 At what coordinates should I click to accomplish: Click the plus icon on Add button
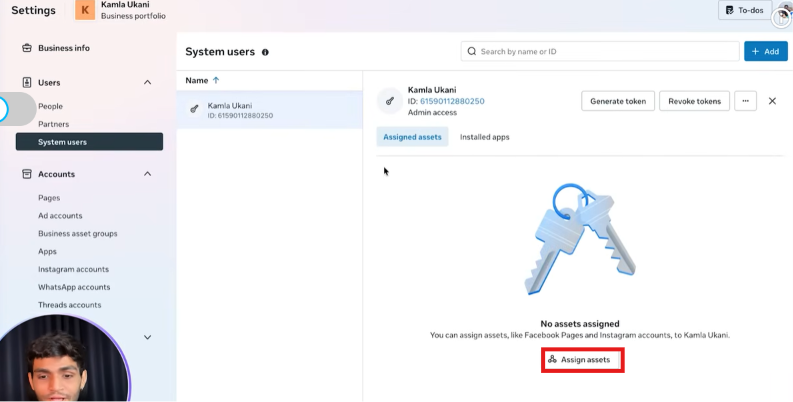click(x=756, y=52)
